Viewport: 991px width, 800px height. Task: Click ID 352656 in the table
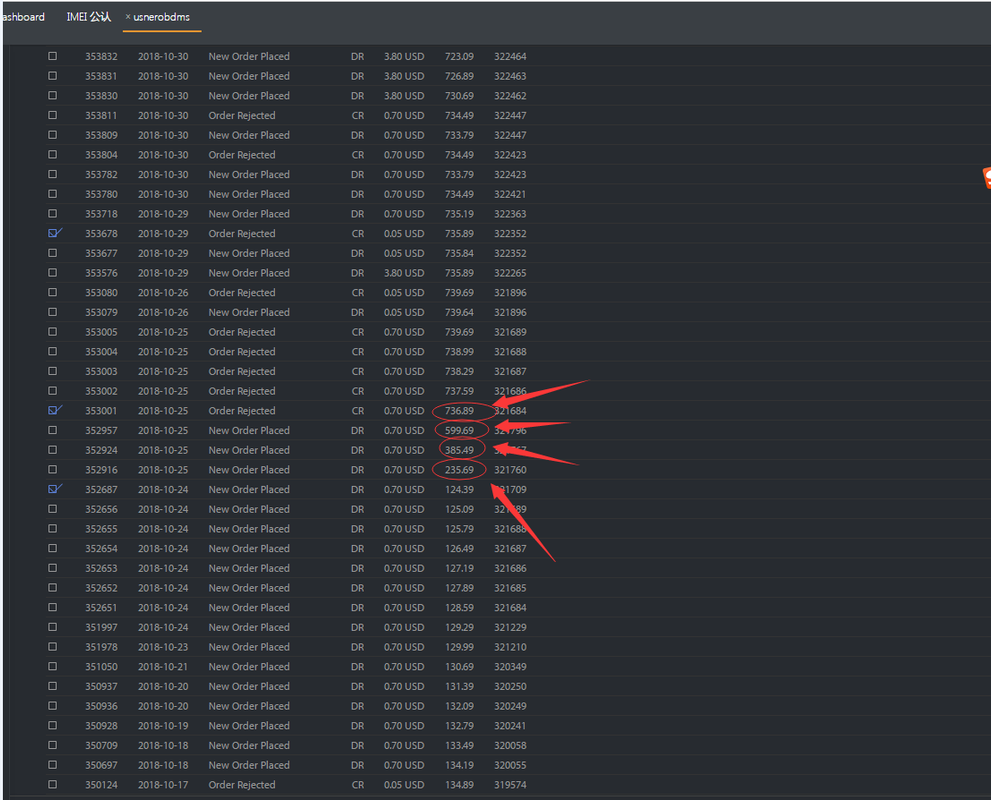click(101, 509)
